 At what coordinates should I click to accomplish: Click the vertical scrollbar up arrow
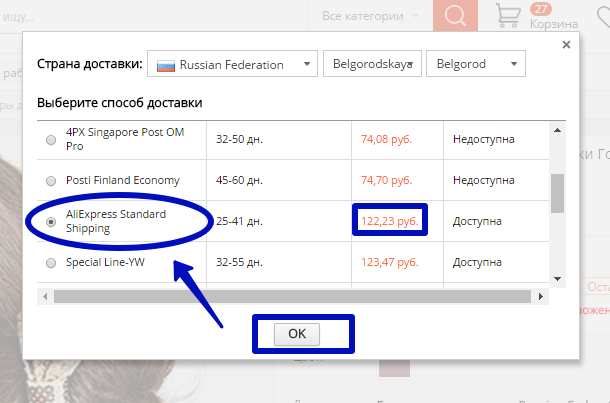(x=557, y=130)
